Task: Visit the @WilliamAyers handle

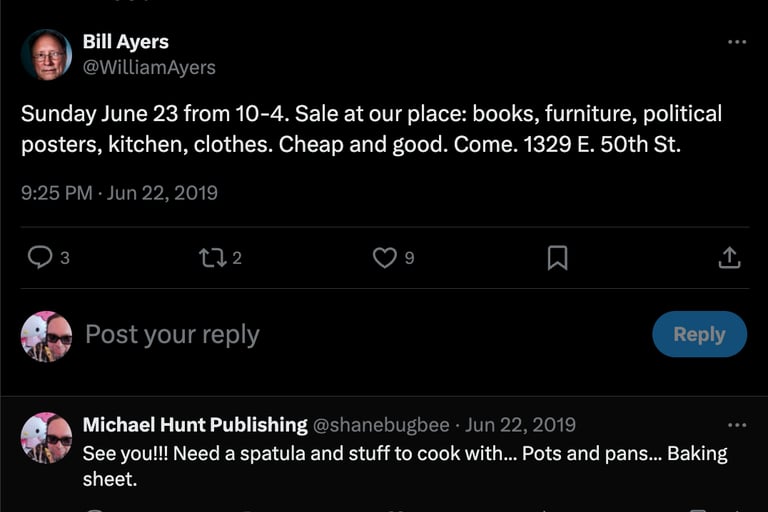Action: 149,68
